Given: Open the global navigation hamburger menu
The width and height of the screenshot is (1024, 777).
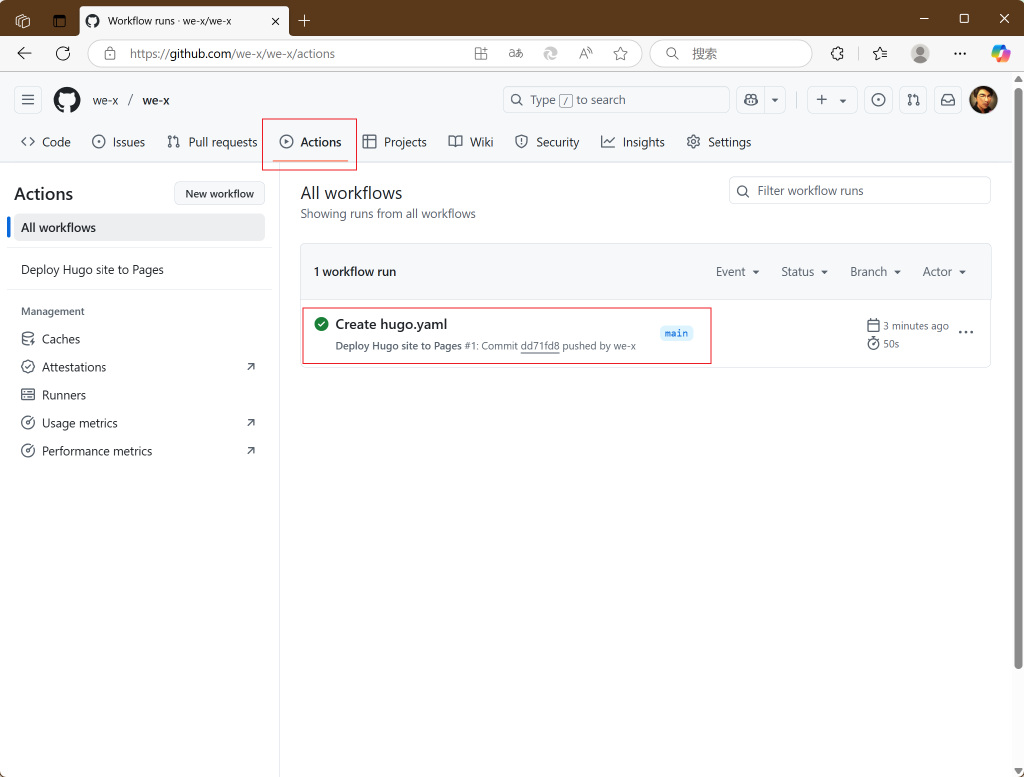Looking at the screenshot, I should point(28,100).
